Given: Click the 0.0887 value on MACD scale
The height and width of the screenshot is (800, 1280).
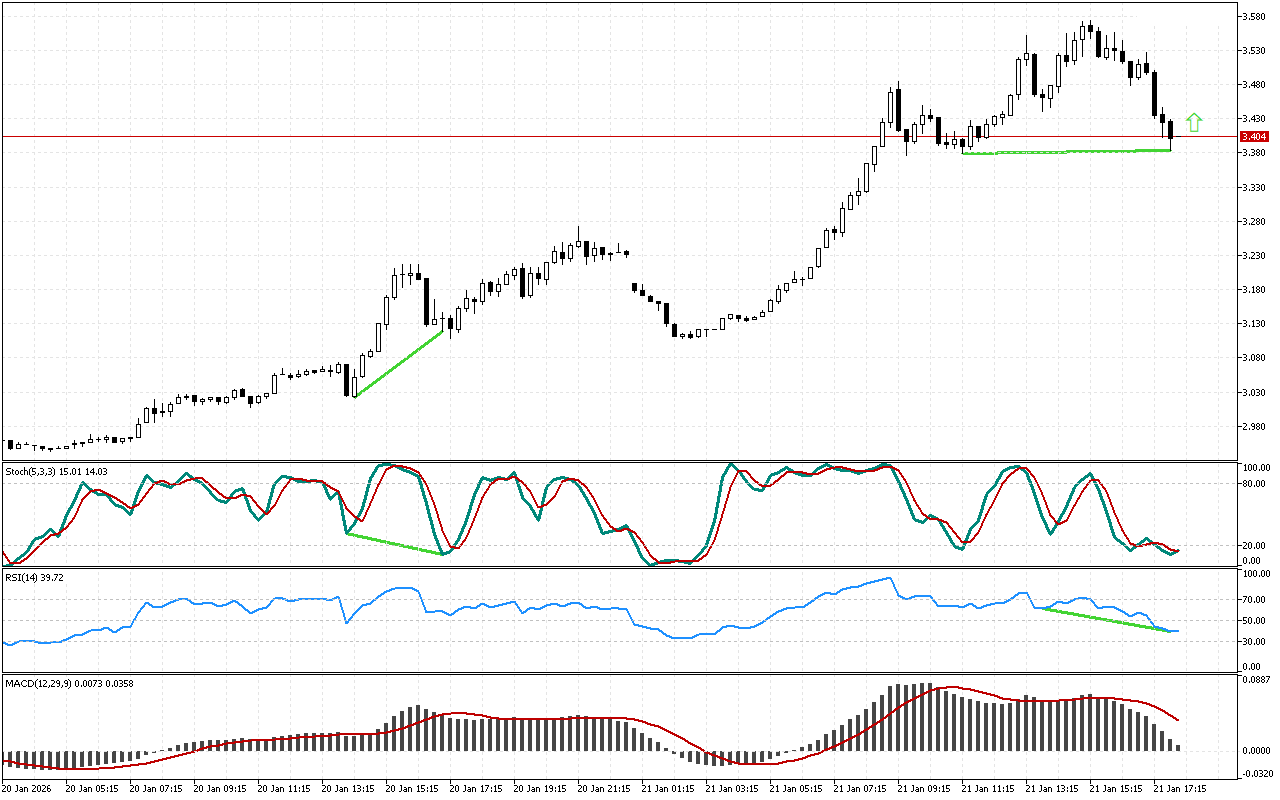Looking at the screenshot, I should pos(1255,680).
